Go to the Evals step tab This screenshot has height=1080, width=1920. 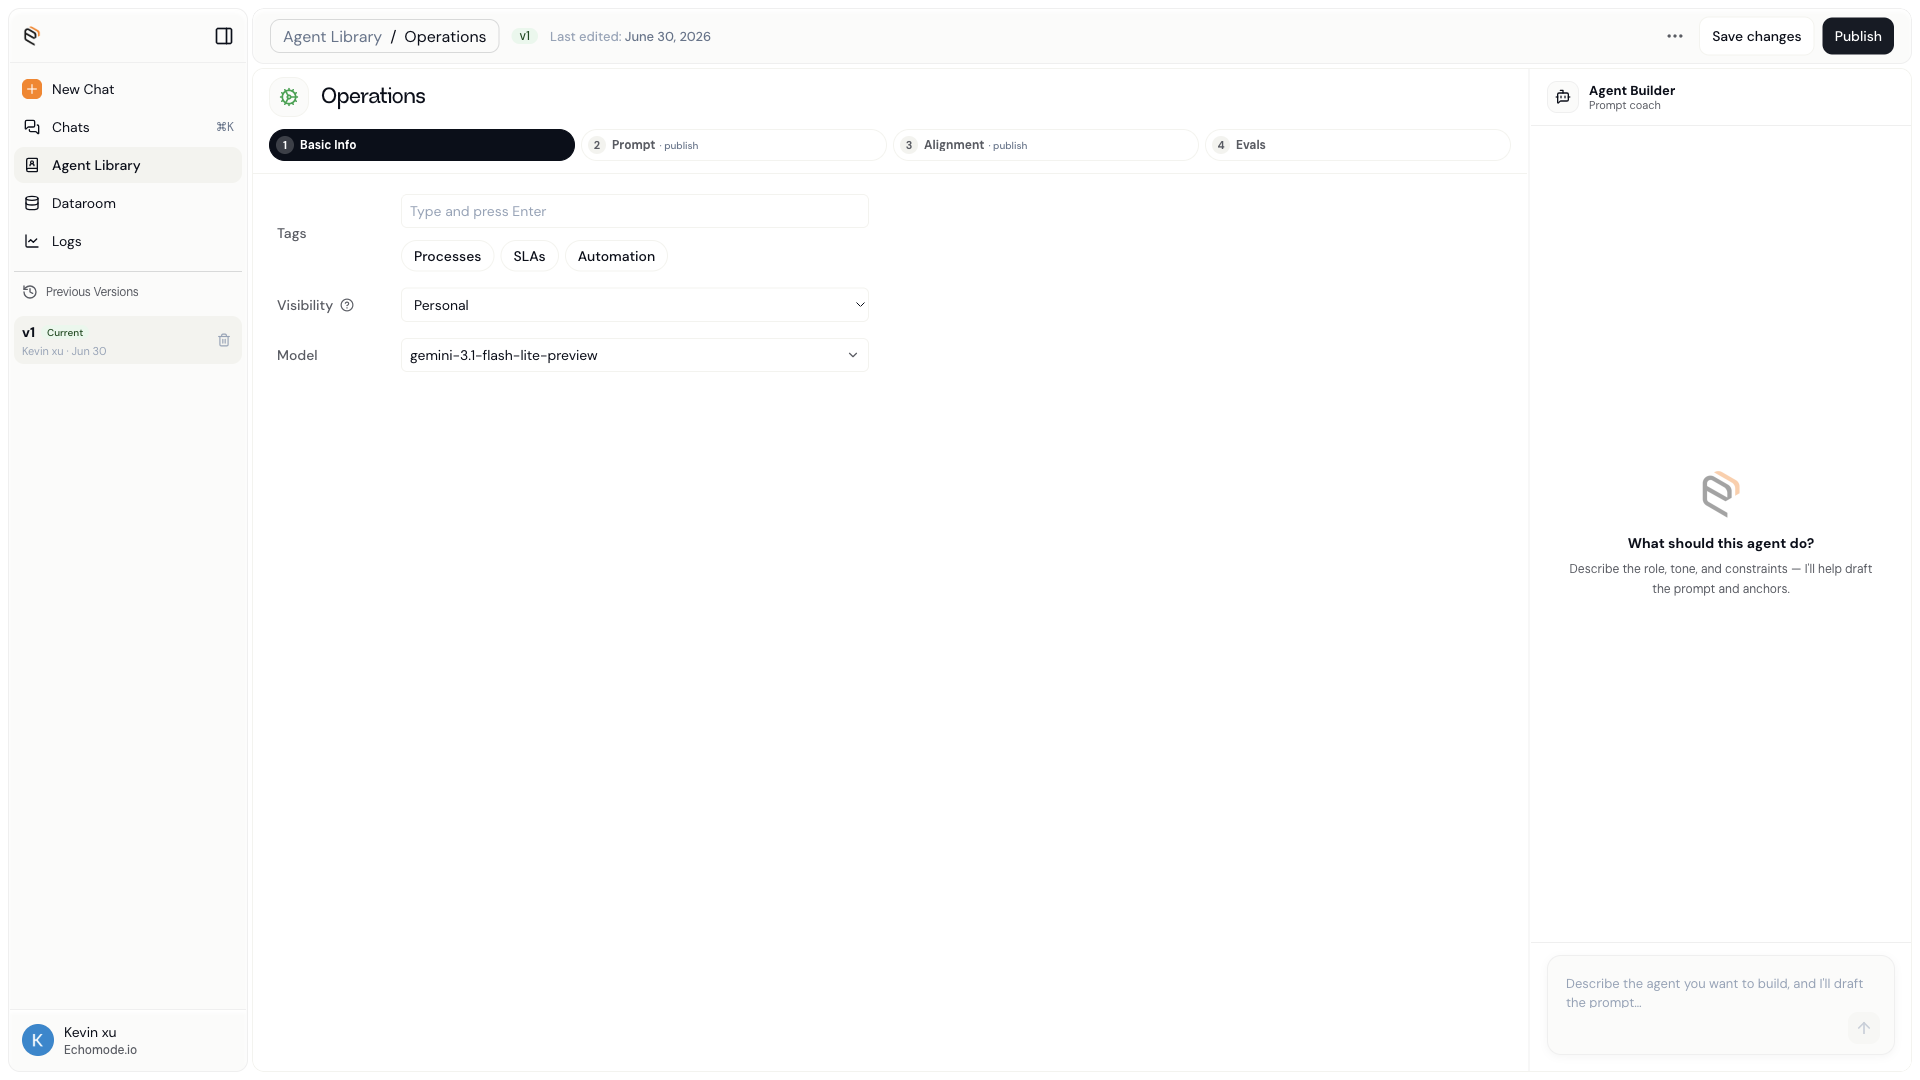1358,145
